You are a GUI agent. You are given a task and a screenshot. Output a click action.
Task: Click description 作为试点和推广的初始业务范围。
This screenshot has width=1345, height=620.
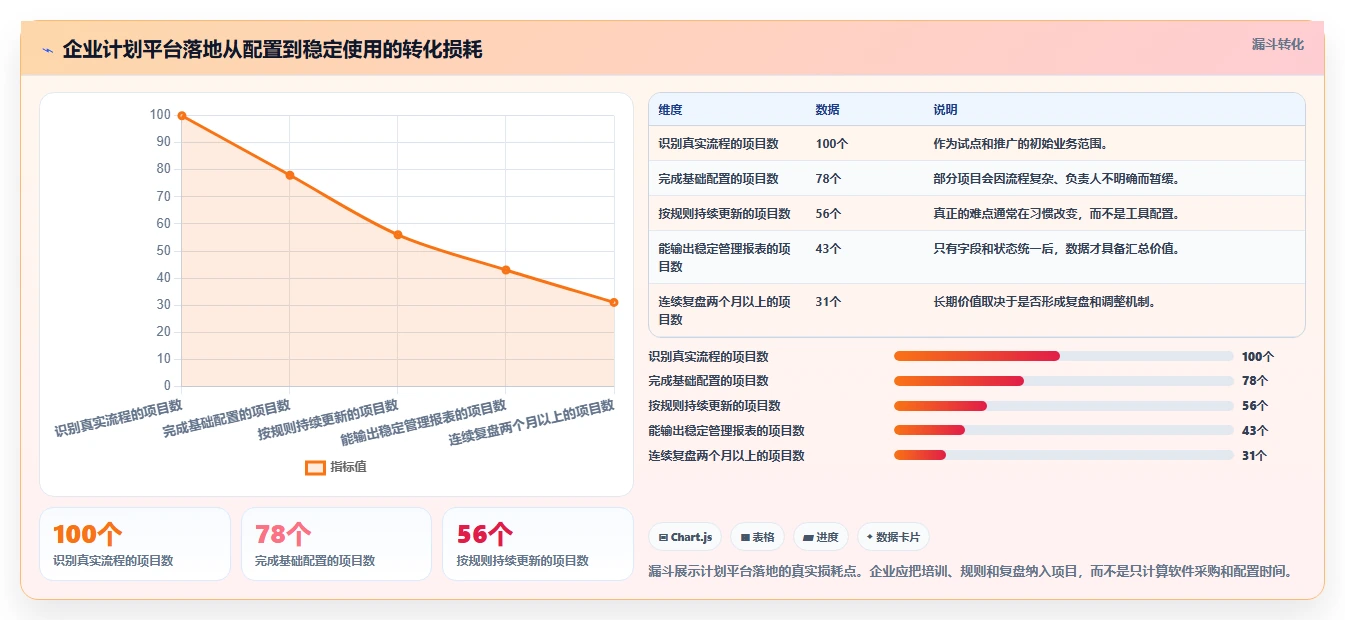click(1020, 144)
